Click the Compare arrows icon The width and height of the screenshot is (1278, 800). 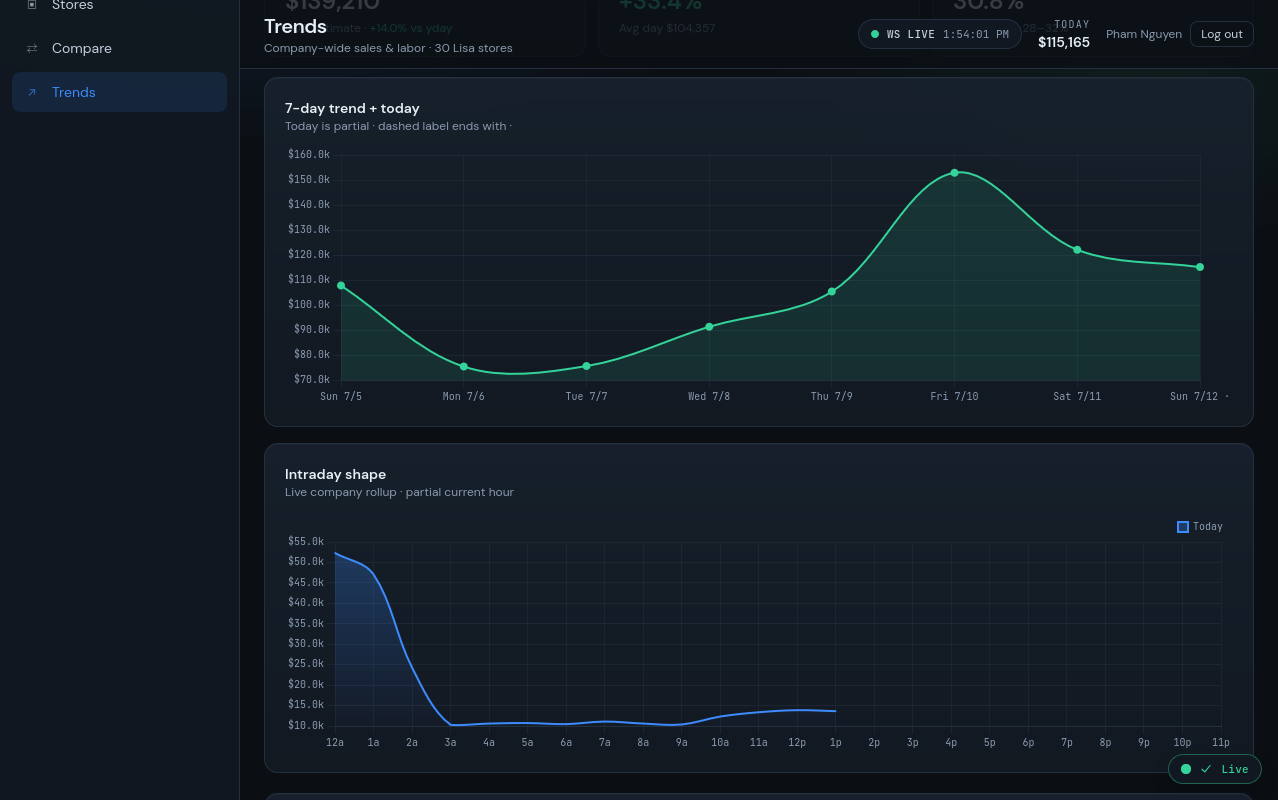tap(32, 48)
